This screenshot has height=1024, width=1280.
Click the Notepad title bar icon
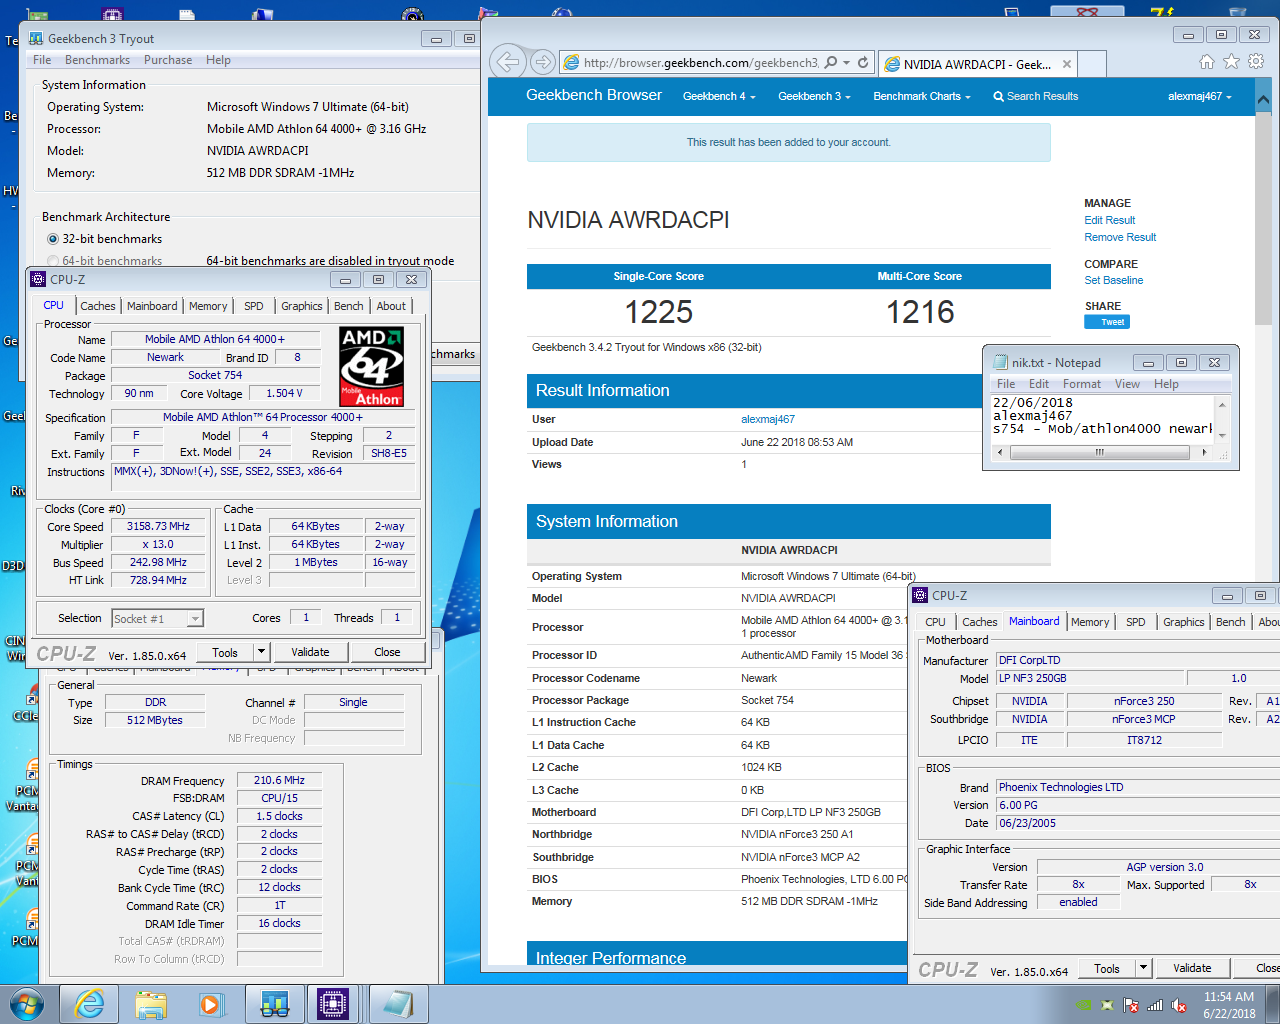pos(1000,362)
